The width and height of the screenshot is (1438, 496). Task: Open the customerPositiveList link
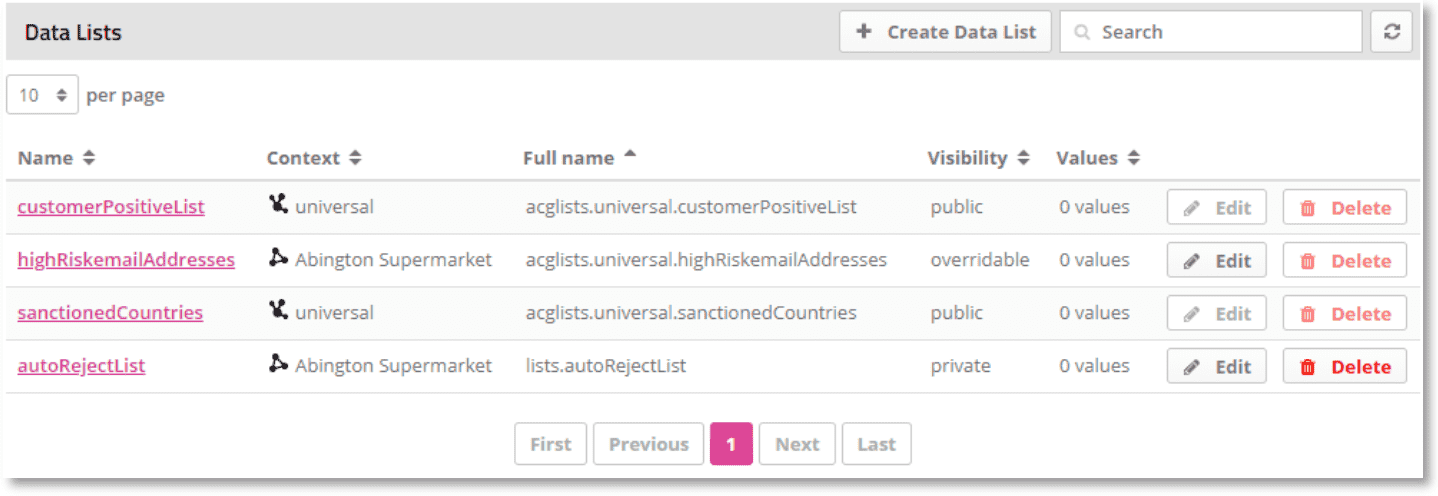point(111,207)
